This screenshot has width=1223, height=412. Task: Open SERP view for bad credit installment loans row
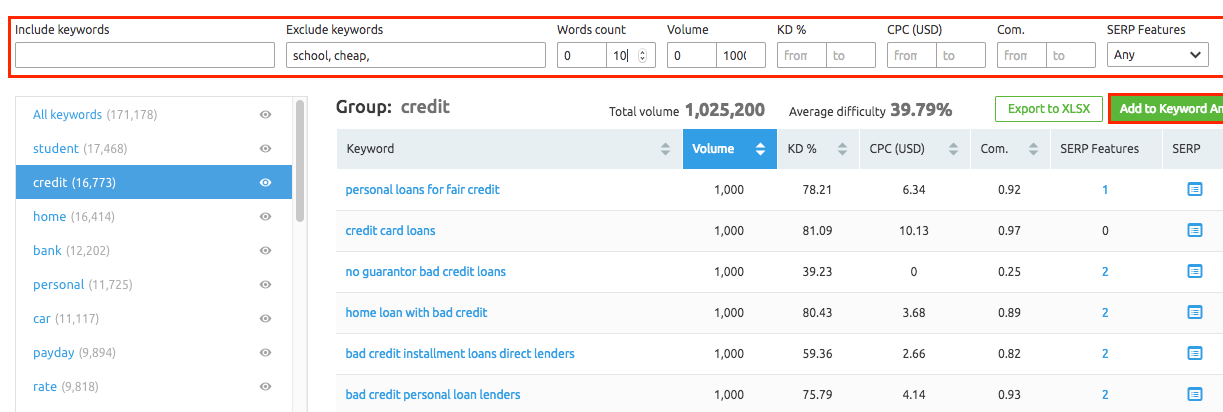click(1194, 353)
